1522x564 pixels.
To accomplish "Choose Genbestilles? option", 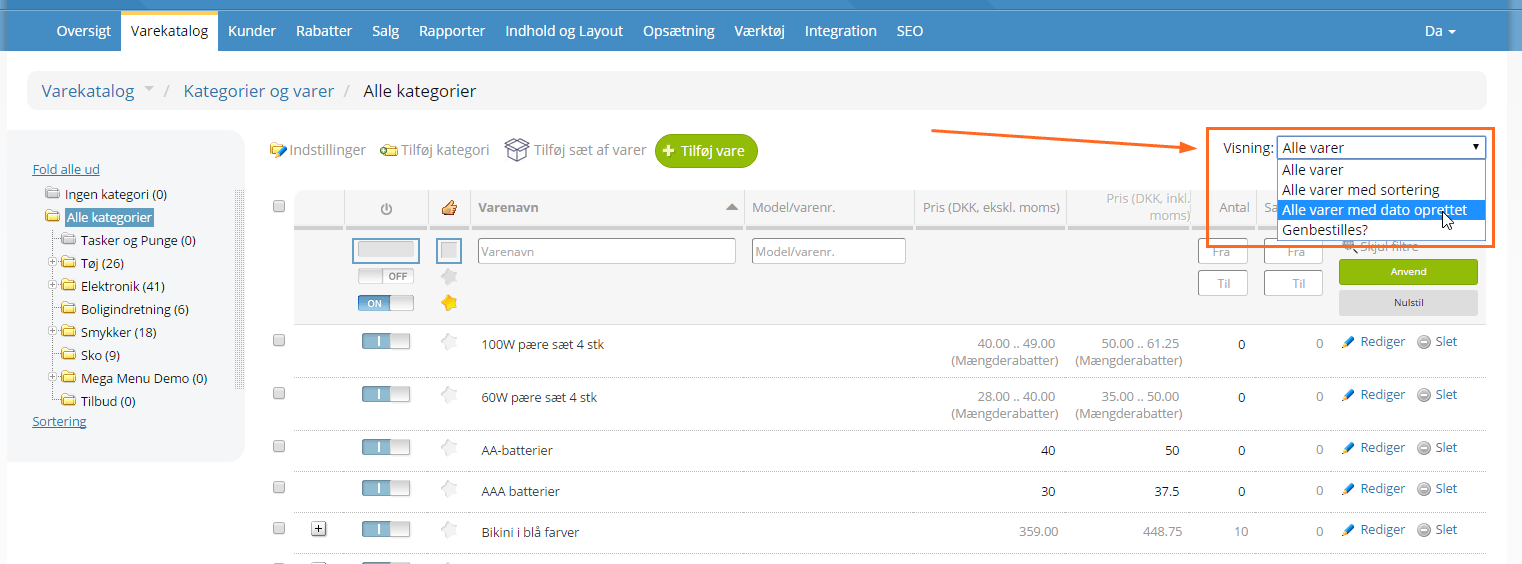I will 1381,230.
